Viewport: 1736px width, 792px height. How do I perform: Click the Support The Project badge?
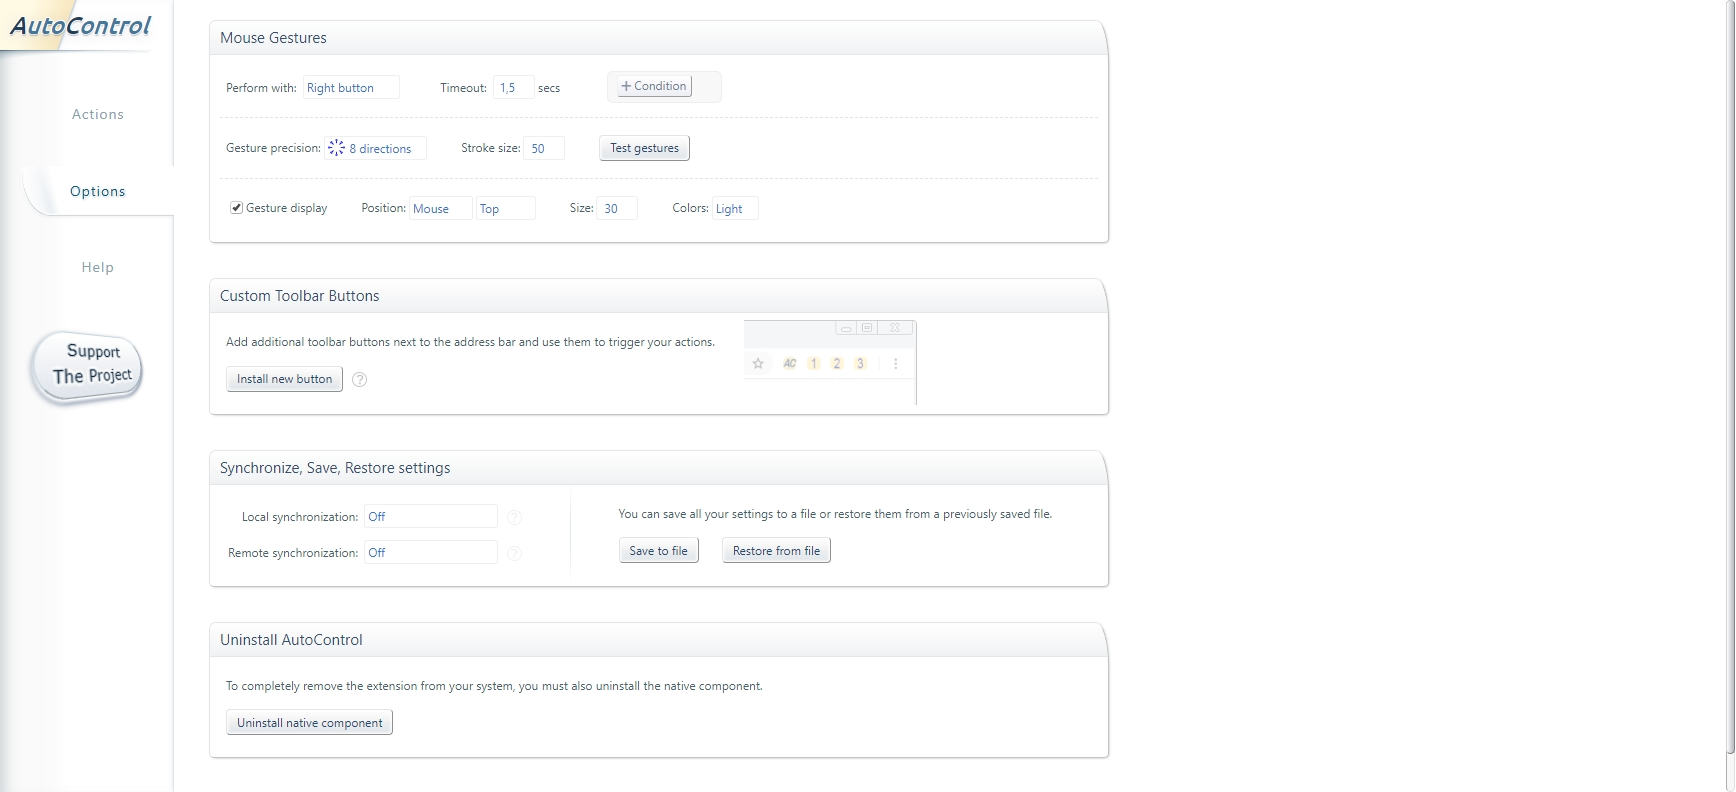pyautogui.click(x=88, y=366)
